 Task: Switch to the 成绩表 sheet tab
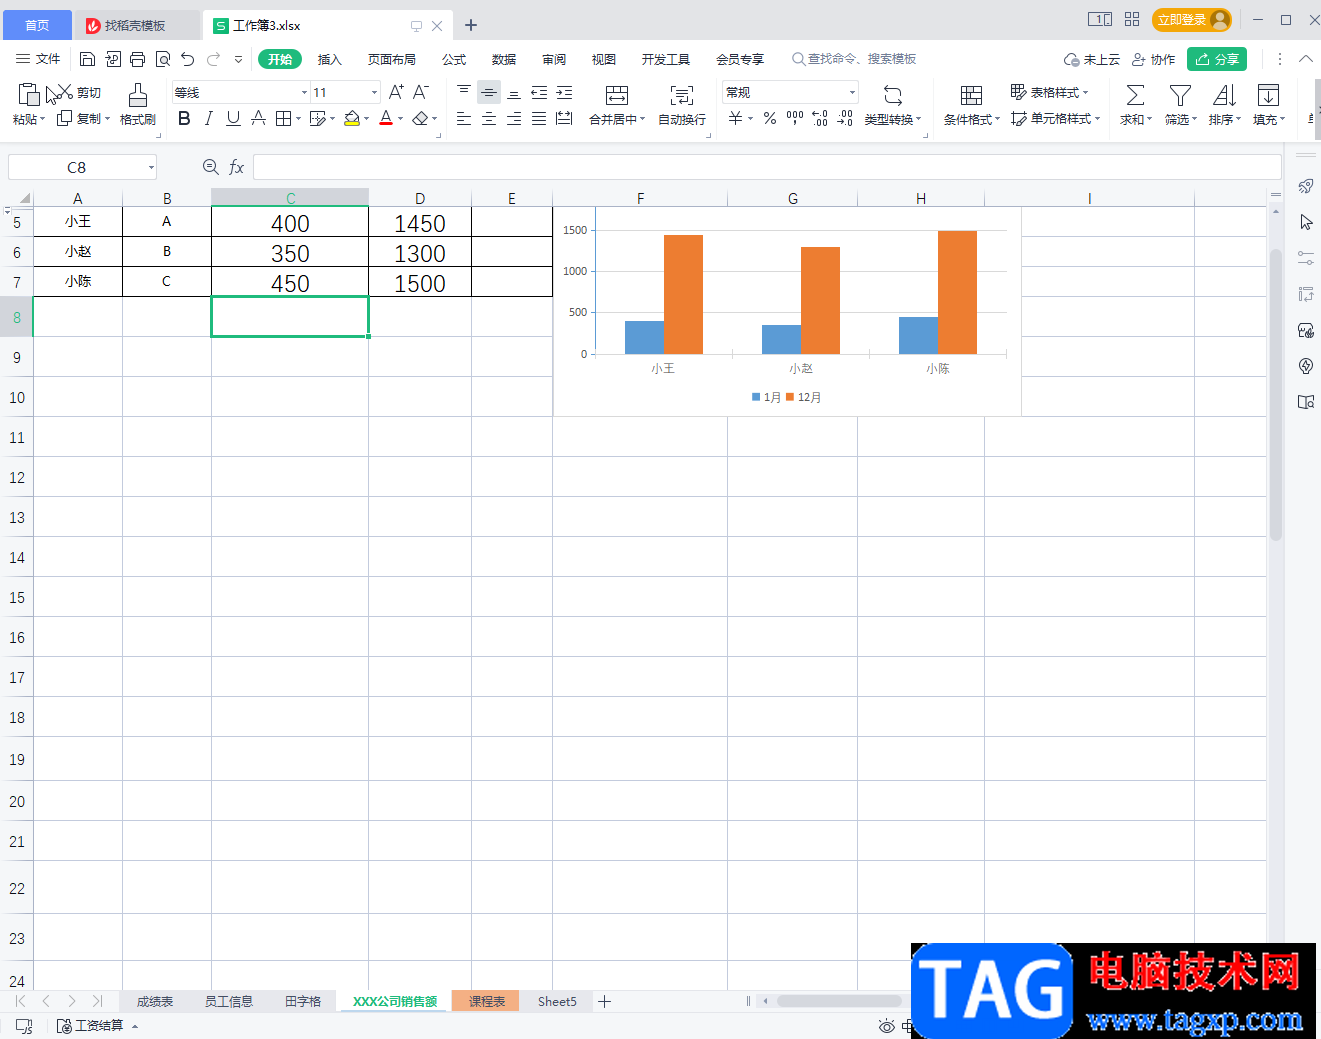coord(155,1001)
